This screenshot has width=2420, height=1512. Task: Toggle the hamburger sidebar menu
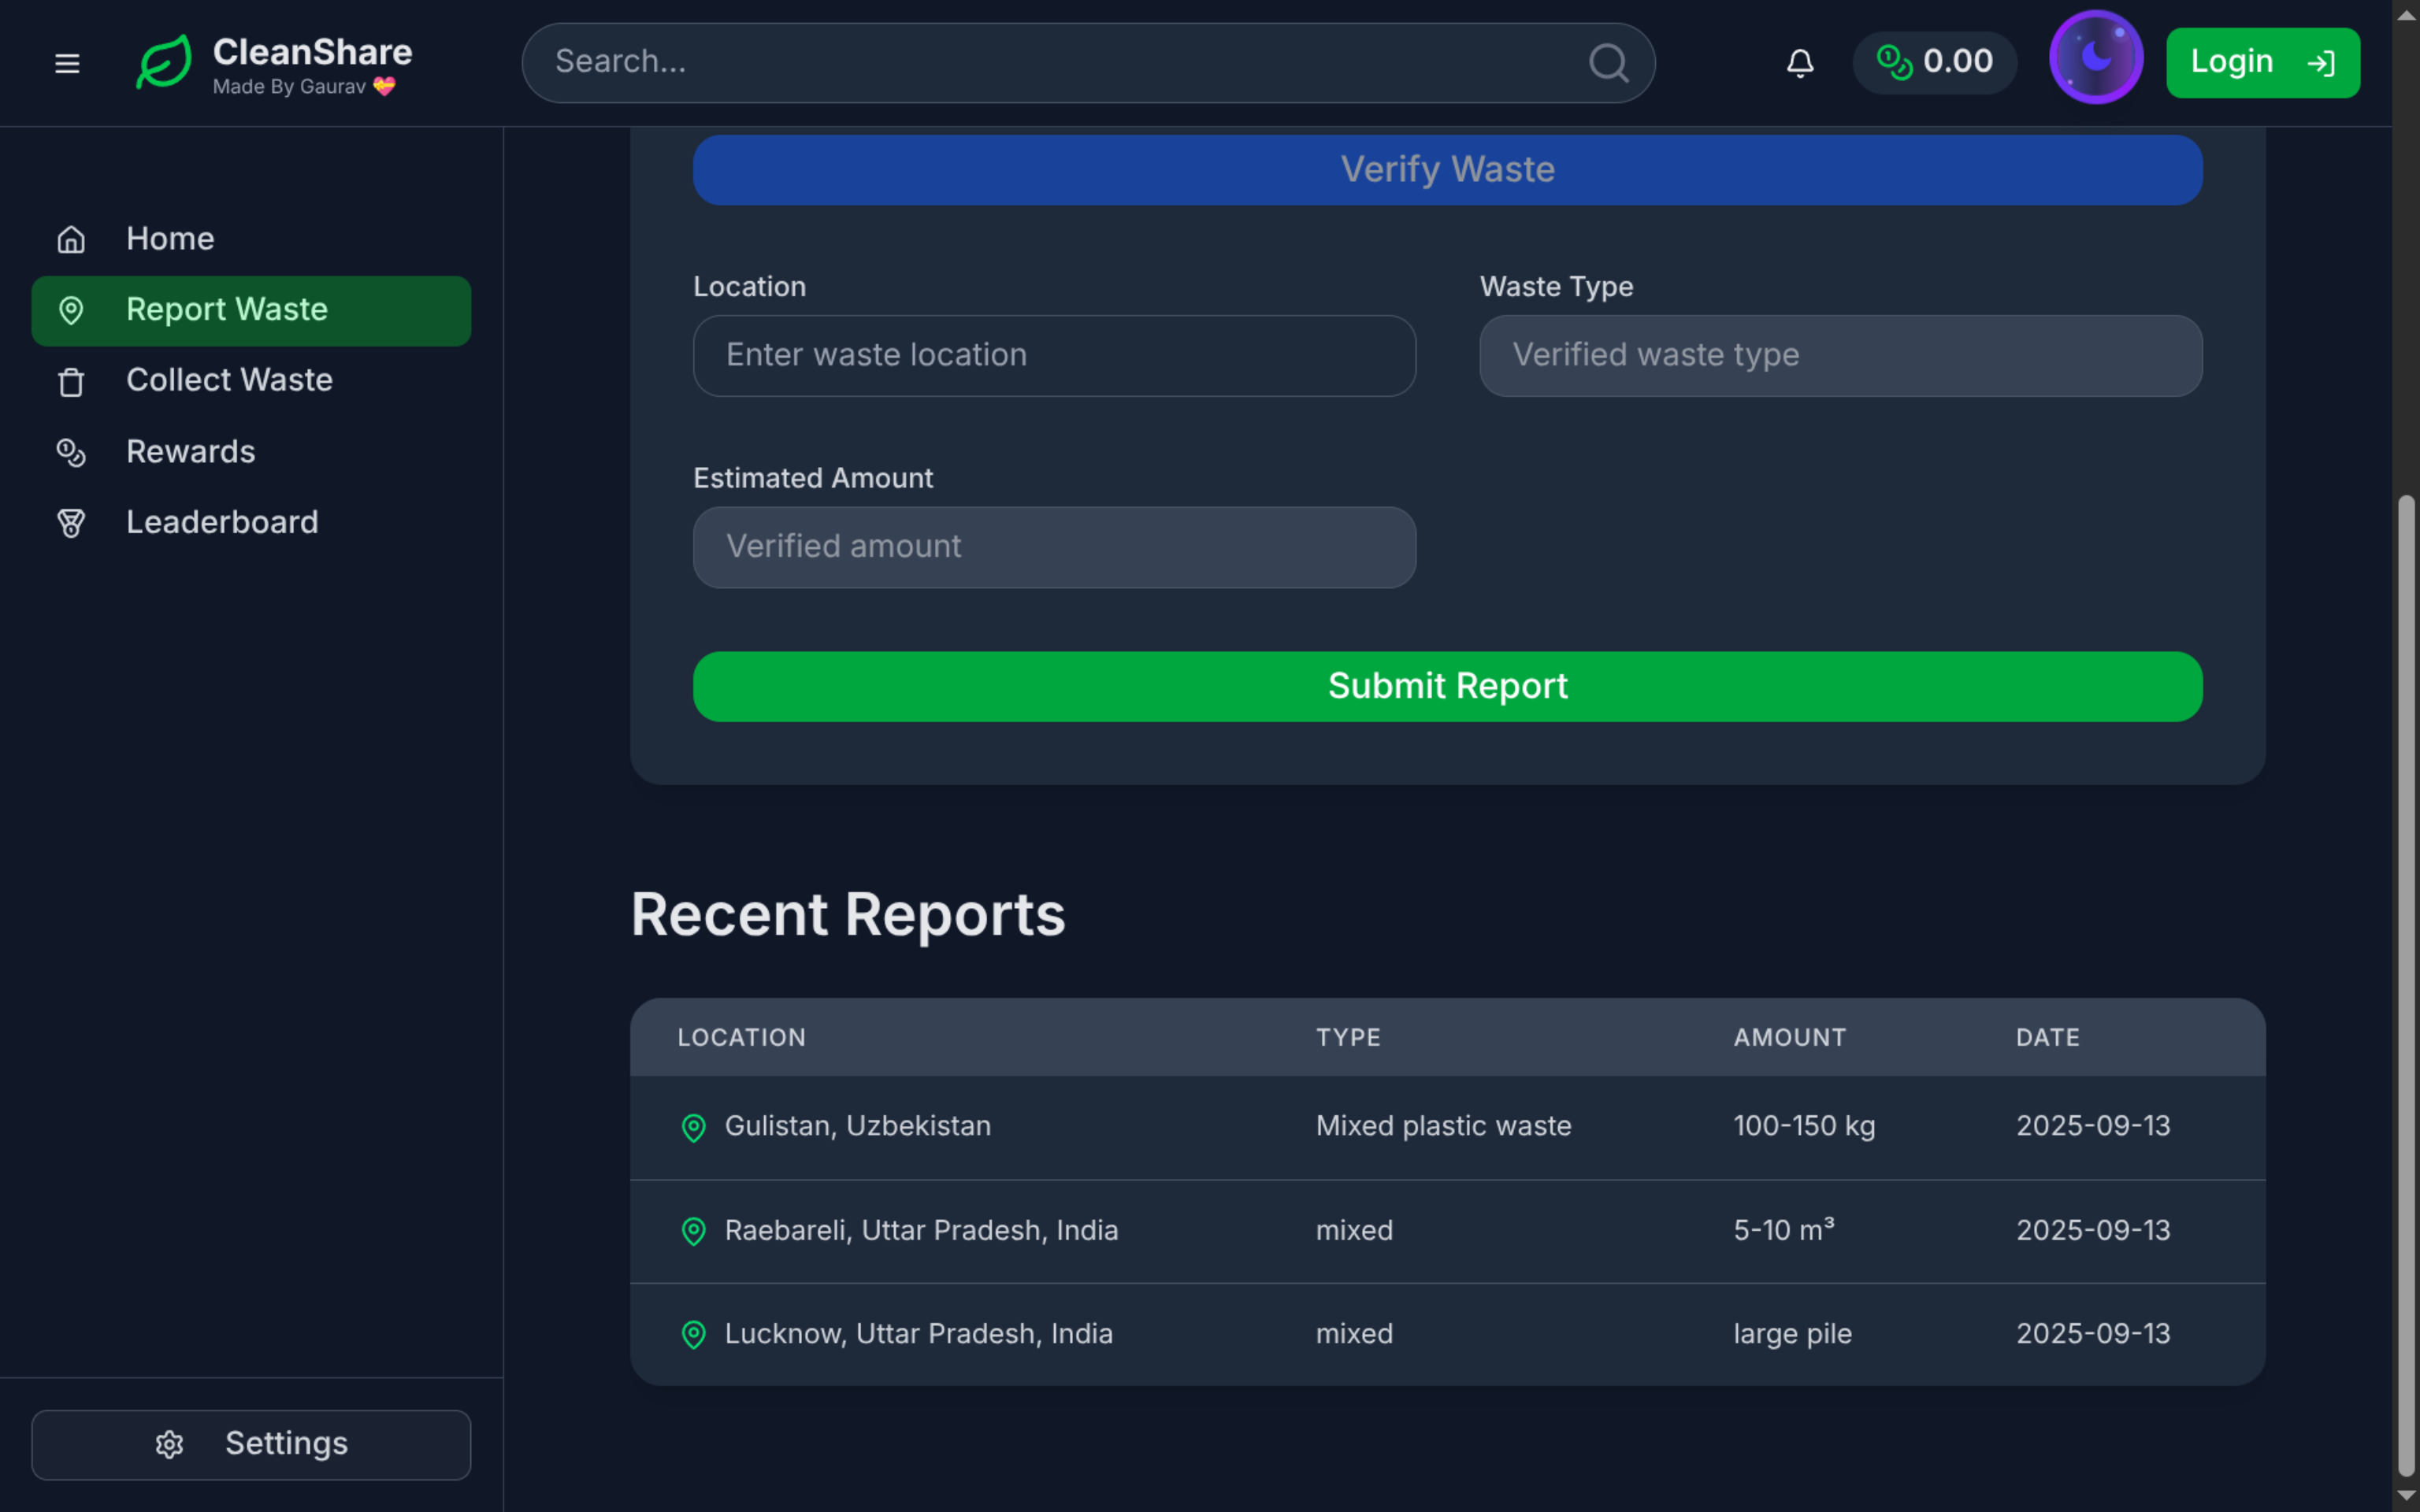[x=67, y=63]
